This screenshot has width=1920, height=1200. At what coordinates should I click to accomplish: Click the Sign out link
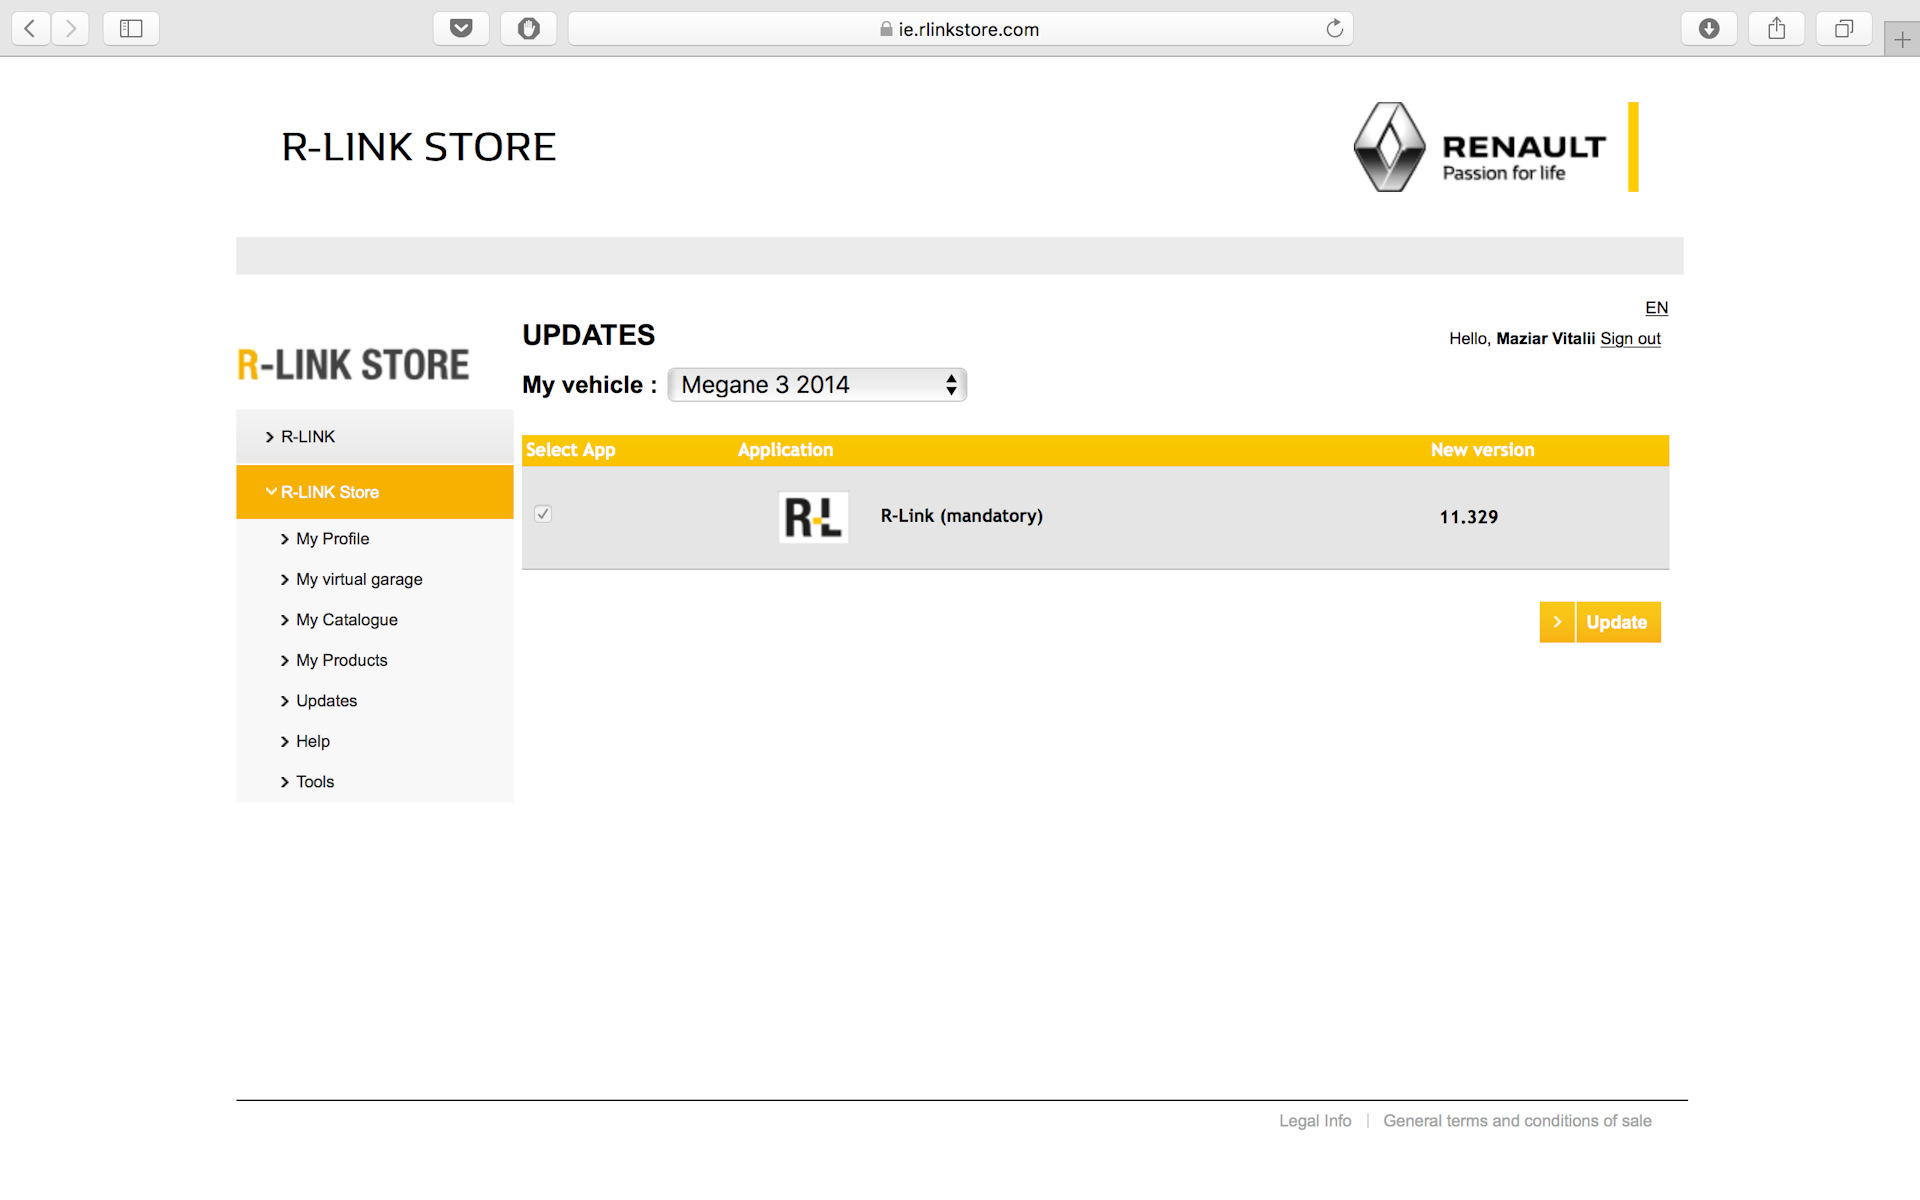point(1630,339)
